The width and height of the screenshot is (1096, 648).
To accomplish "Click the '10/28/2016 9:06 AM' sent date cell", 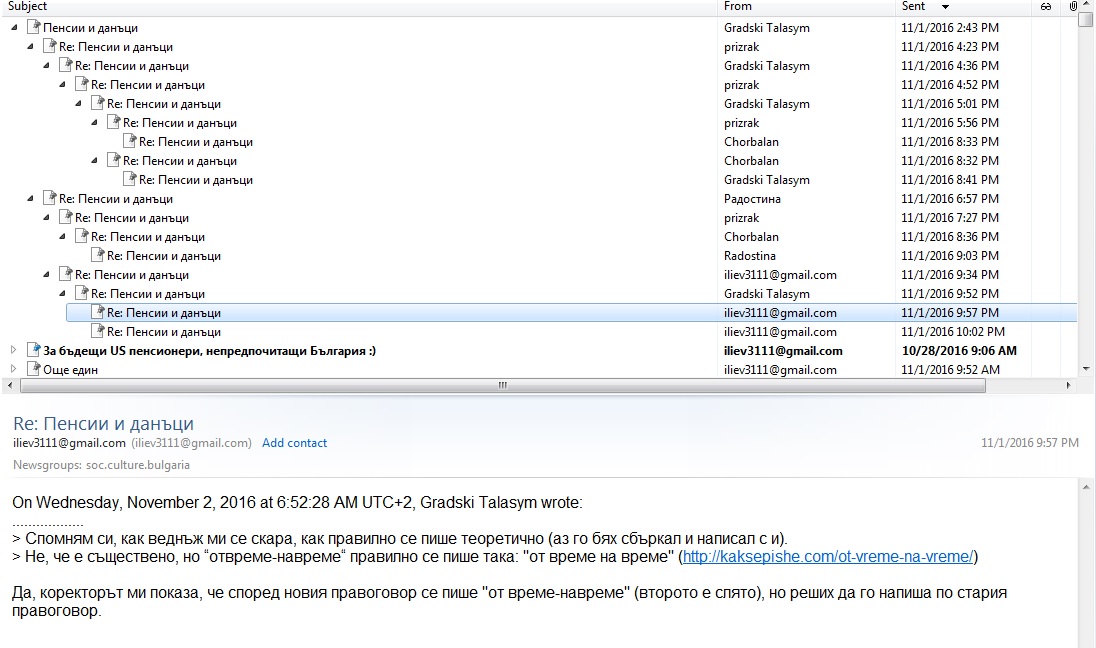I will [x=959, y=350].
